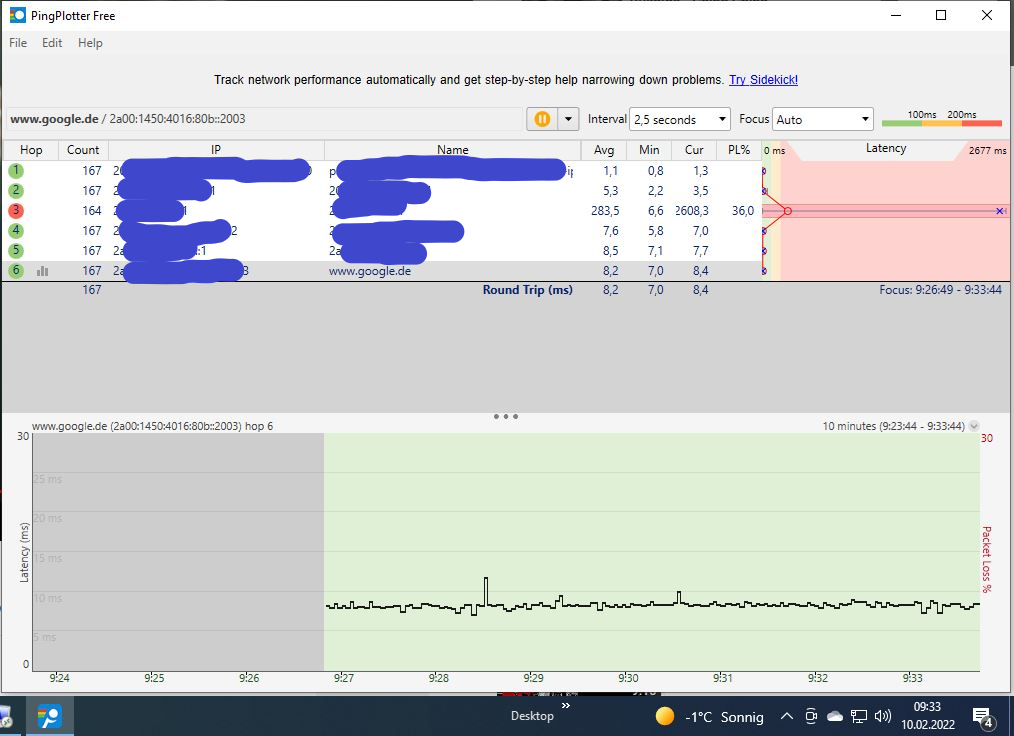Click the Round Trip (ms) label
This screenshot has height=736, width=1014.
(528, 290)
